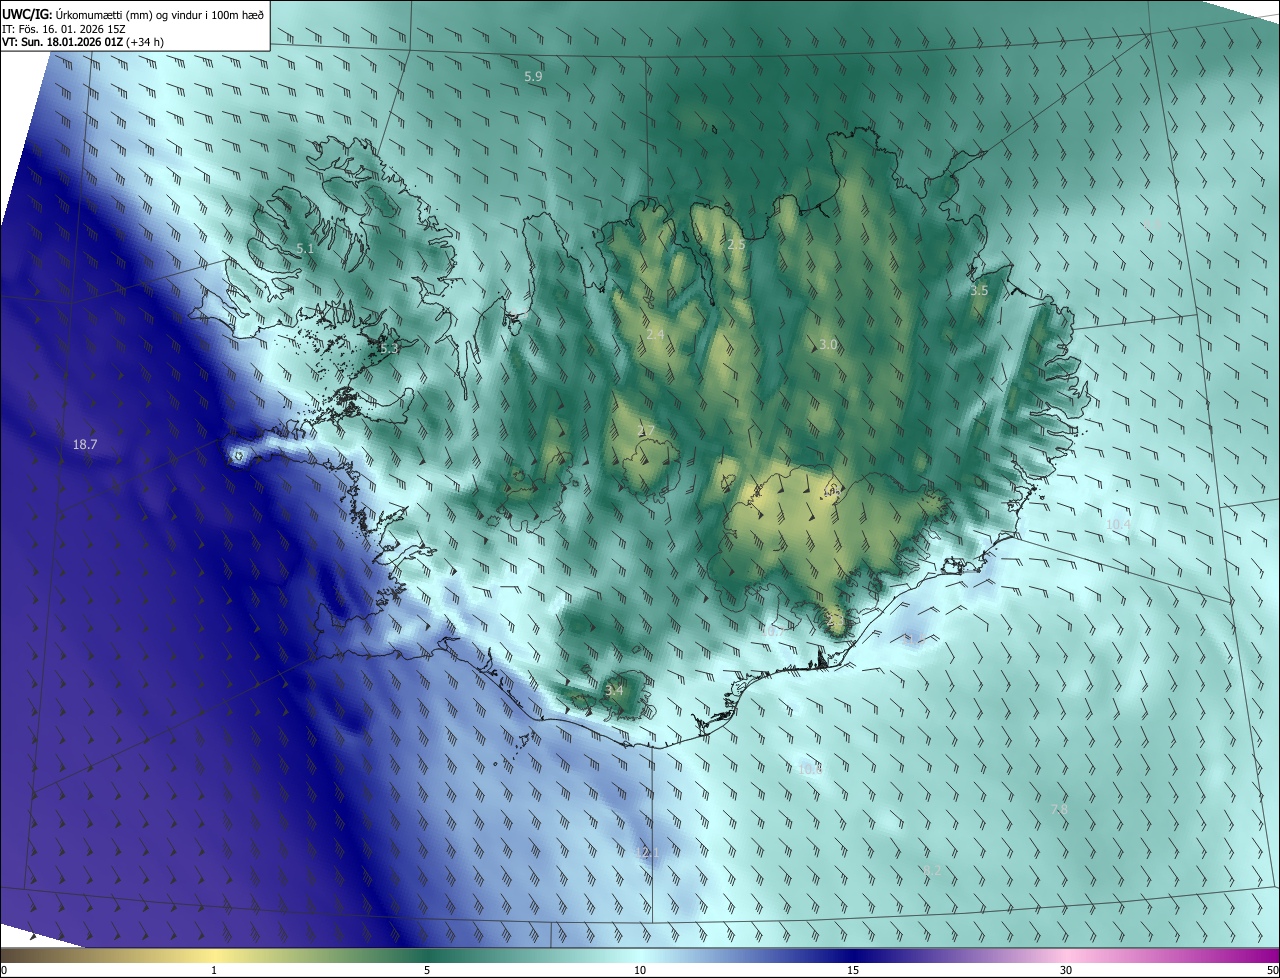Click the IT: Fös. 16. 01. 2026 15Z line
This screenshot has width=1280, height=978.
pyautogui.click(x=64, y=29)
